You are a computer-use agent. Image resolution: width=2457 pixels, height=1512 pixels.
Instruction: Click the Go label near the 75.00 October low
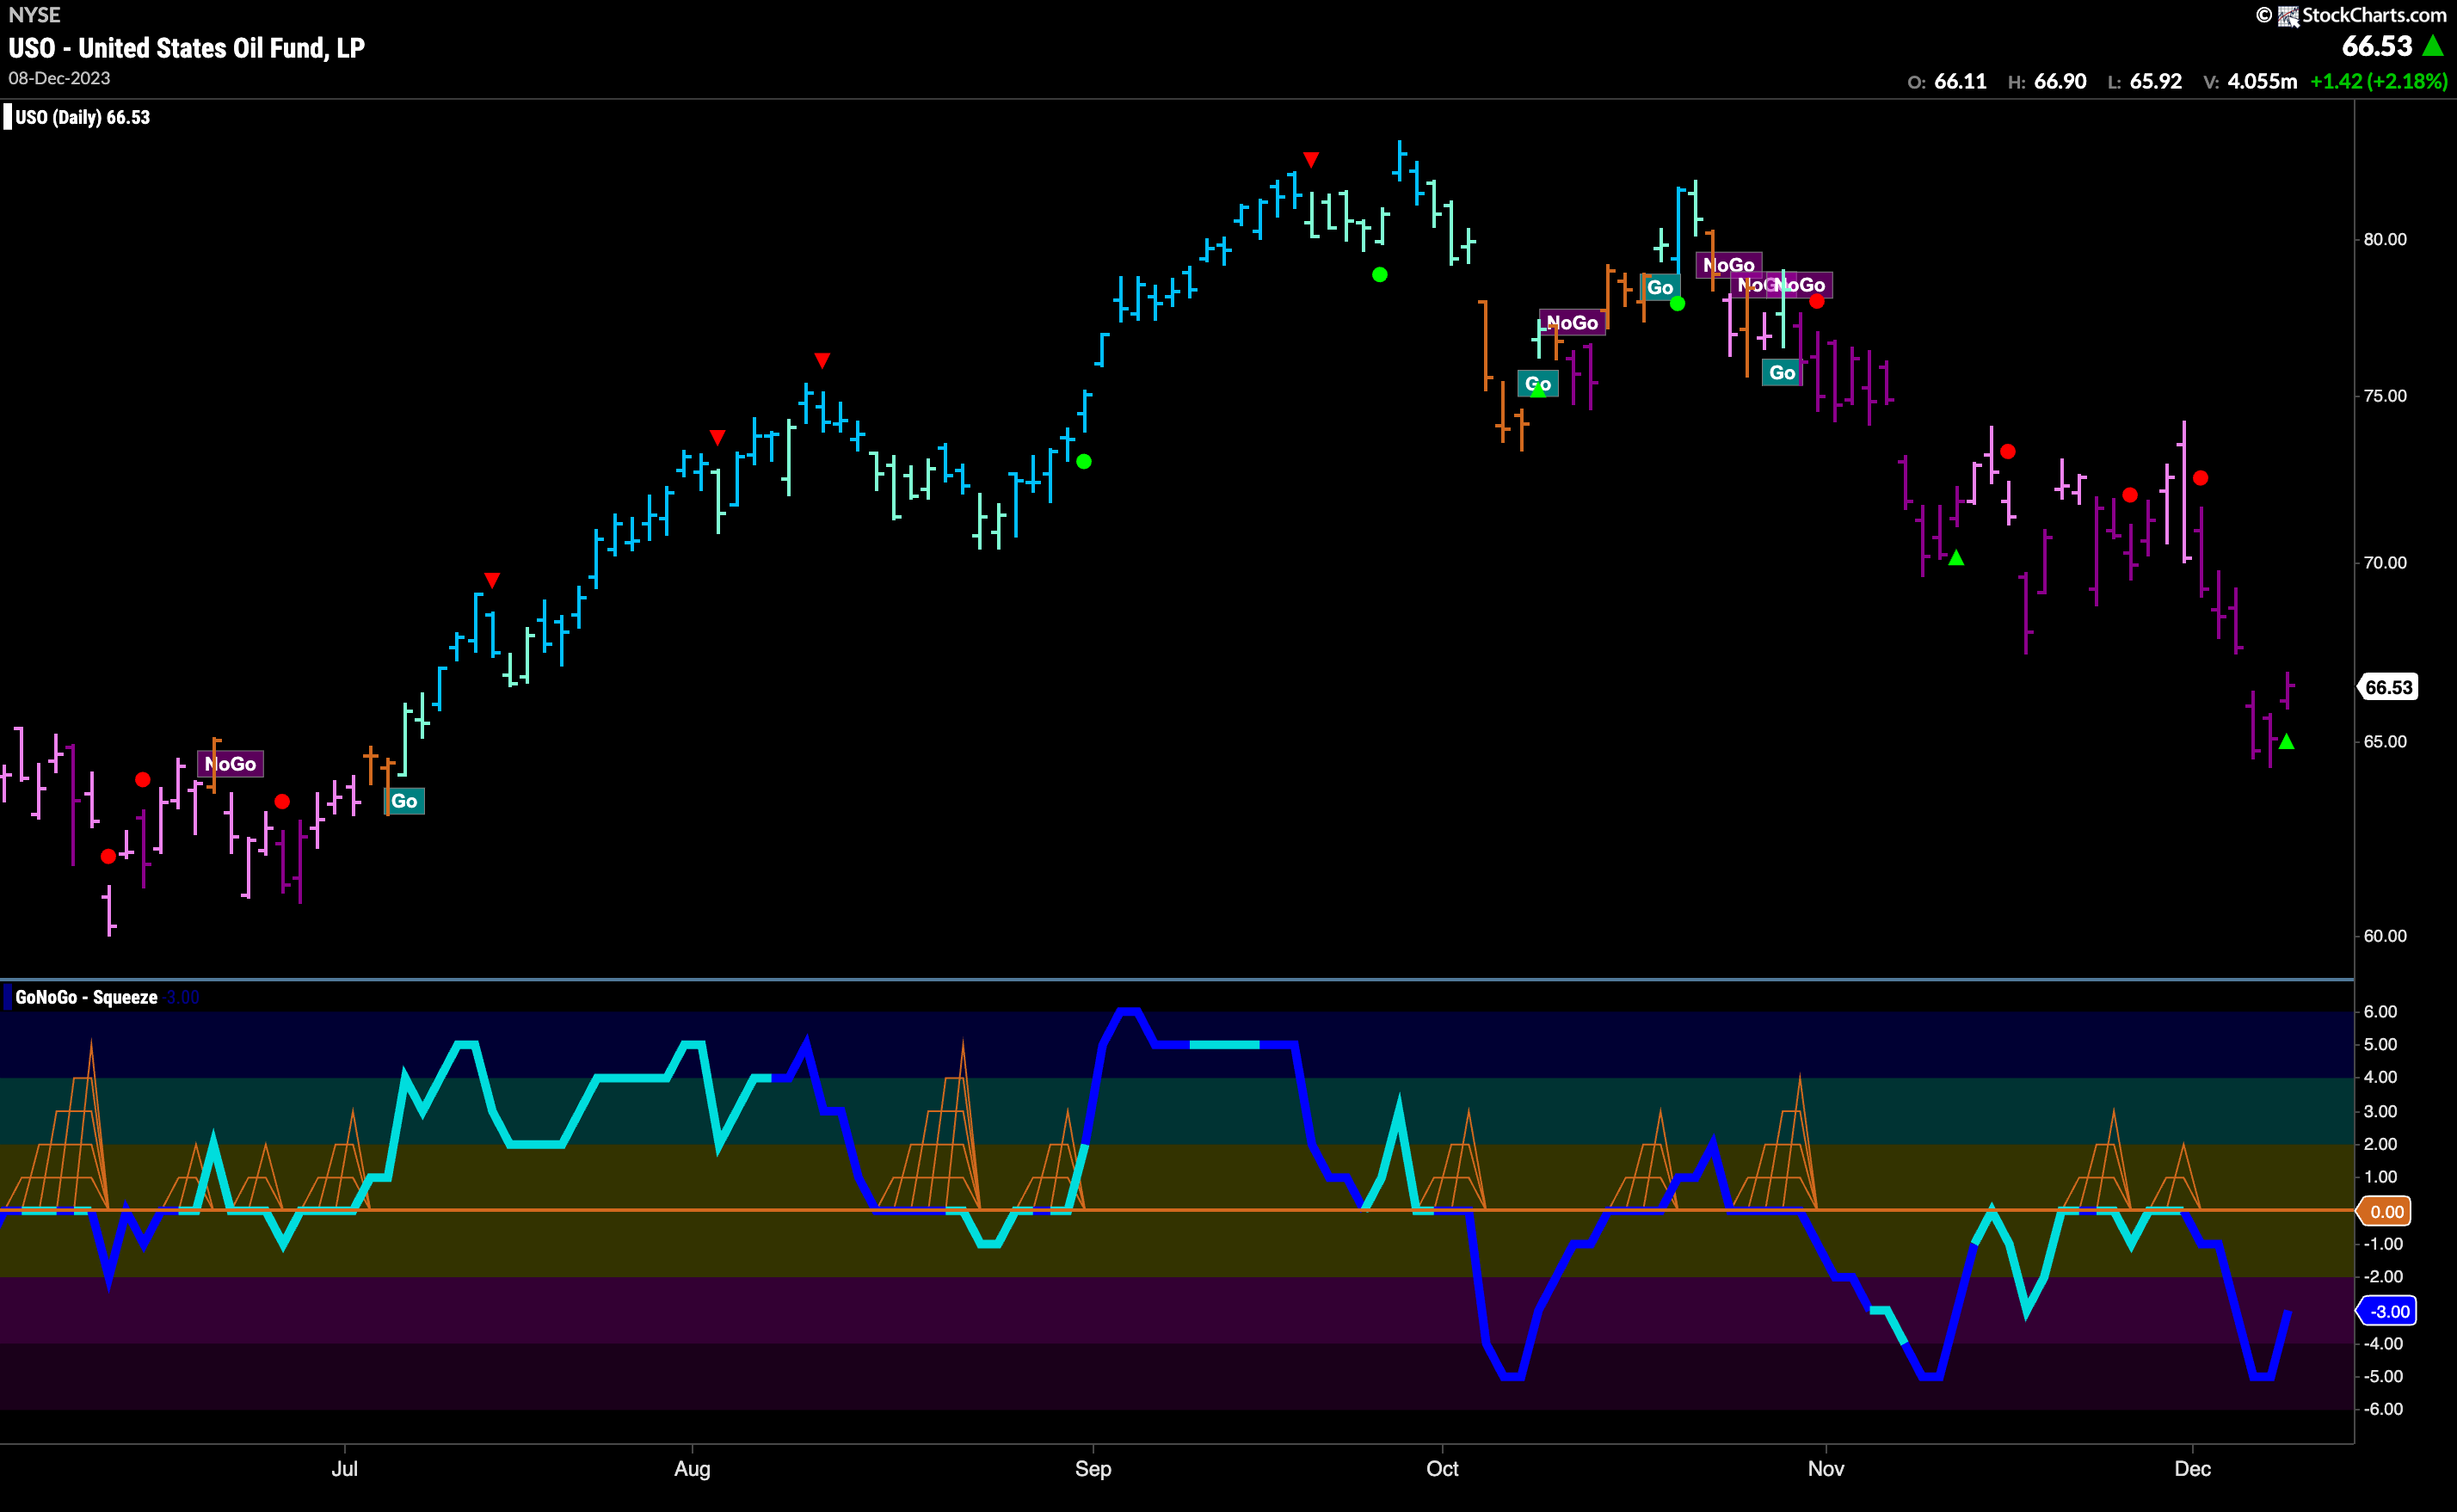click(1538, 384)
